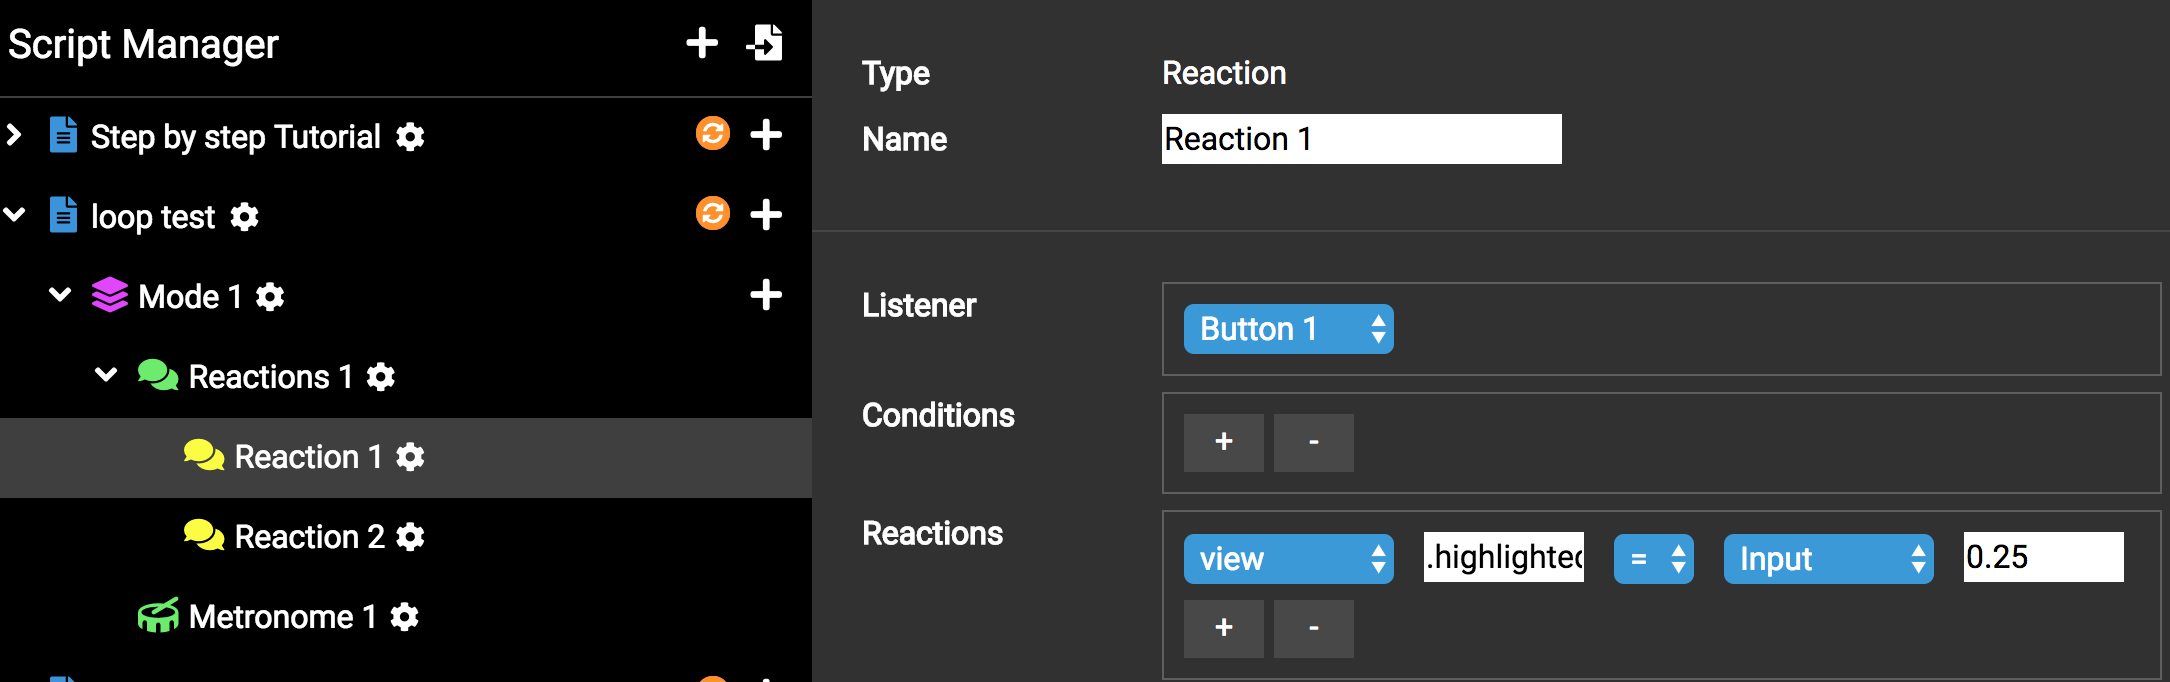Click orange sync icon for Step by step Tutorial
The image size is (2170, 682).
pyautogui.click(x=713, y=134)
